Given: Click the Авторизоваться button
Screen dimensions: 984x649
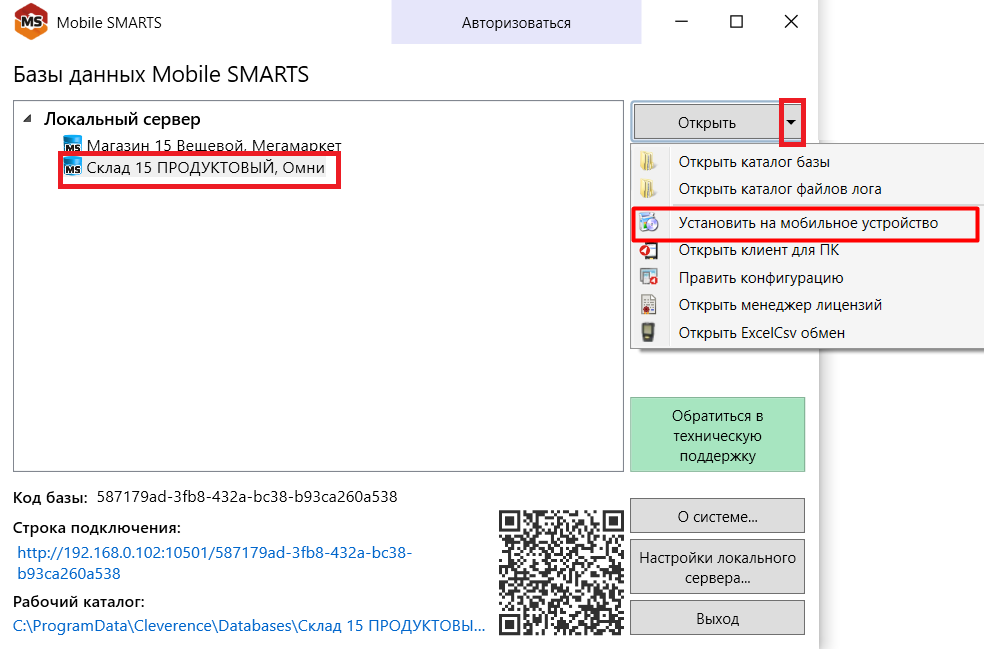Looking at the screenshot, I should (516, 23).
